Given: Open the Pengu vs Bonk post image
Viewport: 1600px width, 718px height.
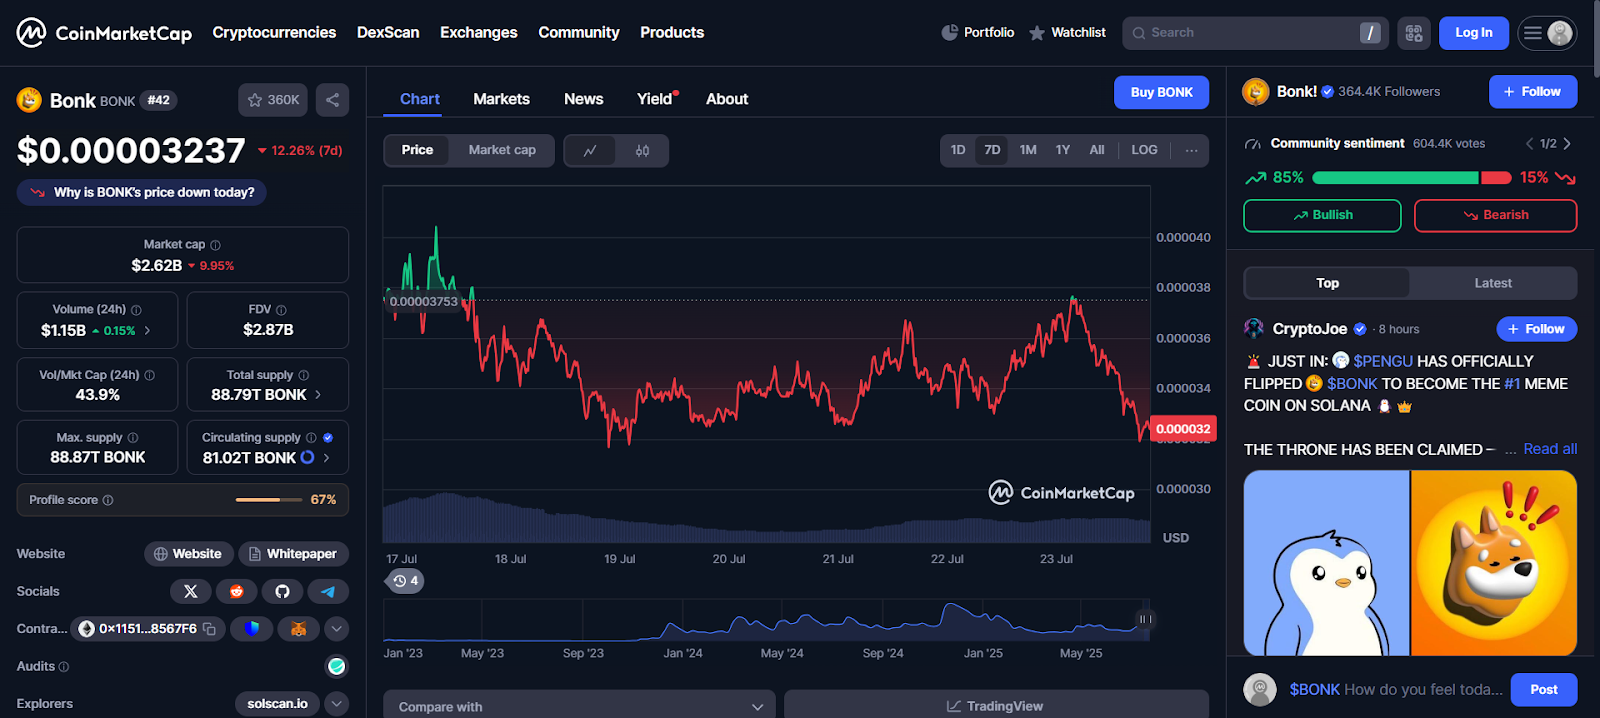Looking at the screenshot, I should [x=1410, y=563].
